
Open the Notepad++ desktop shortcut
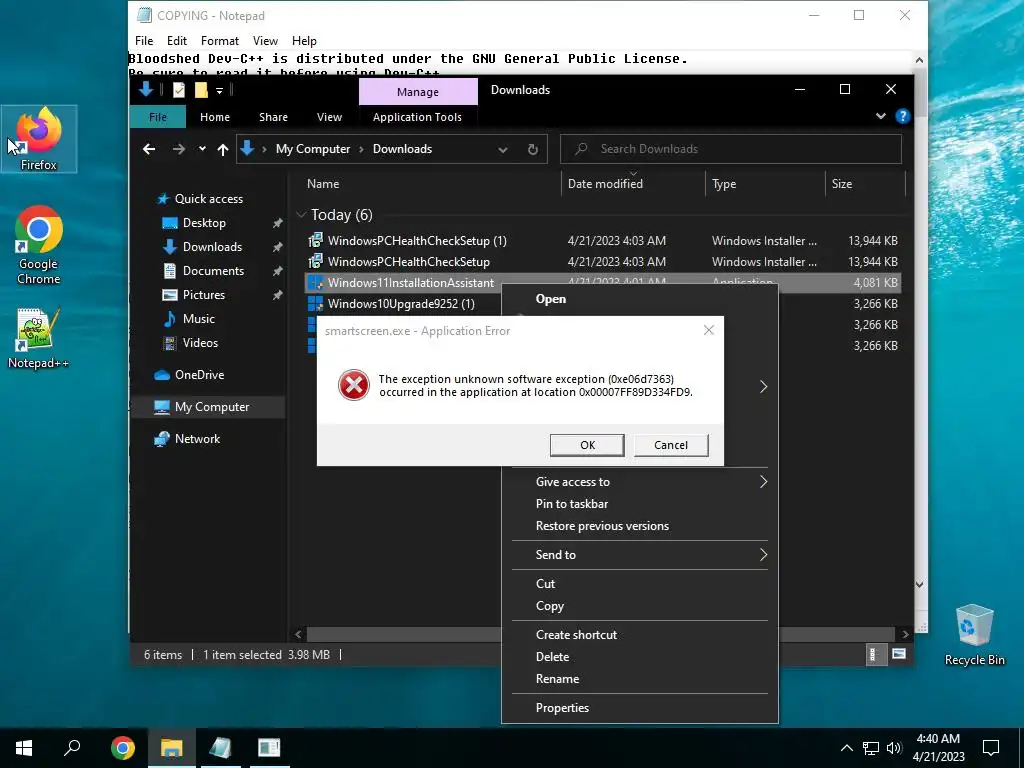39,338
